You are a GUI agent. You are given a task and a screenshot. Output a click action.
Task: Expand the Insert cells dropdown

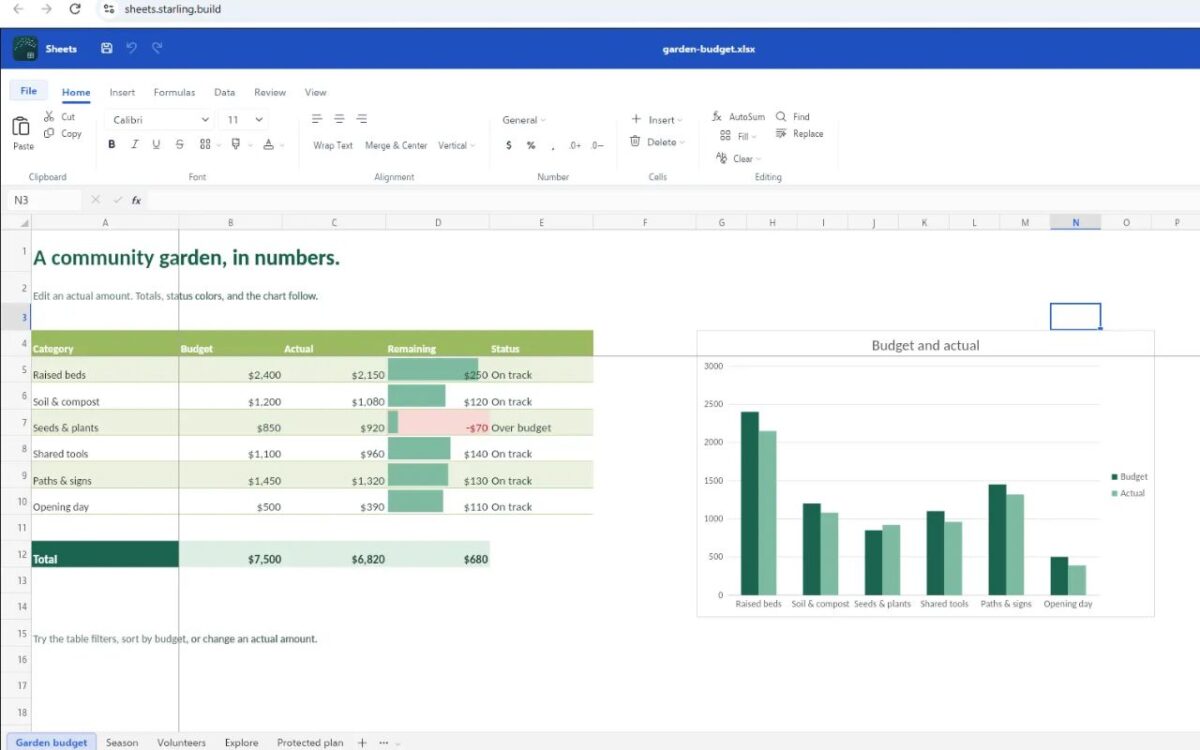(656, 120)
